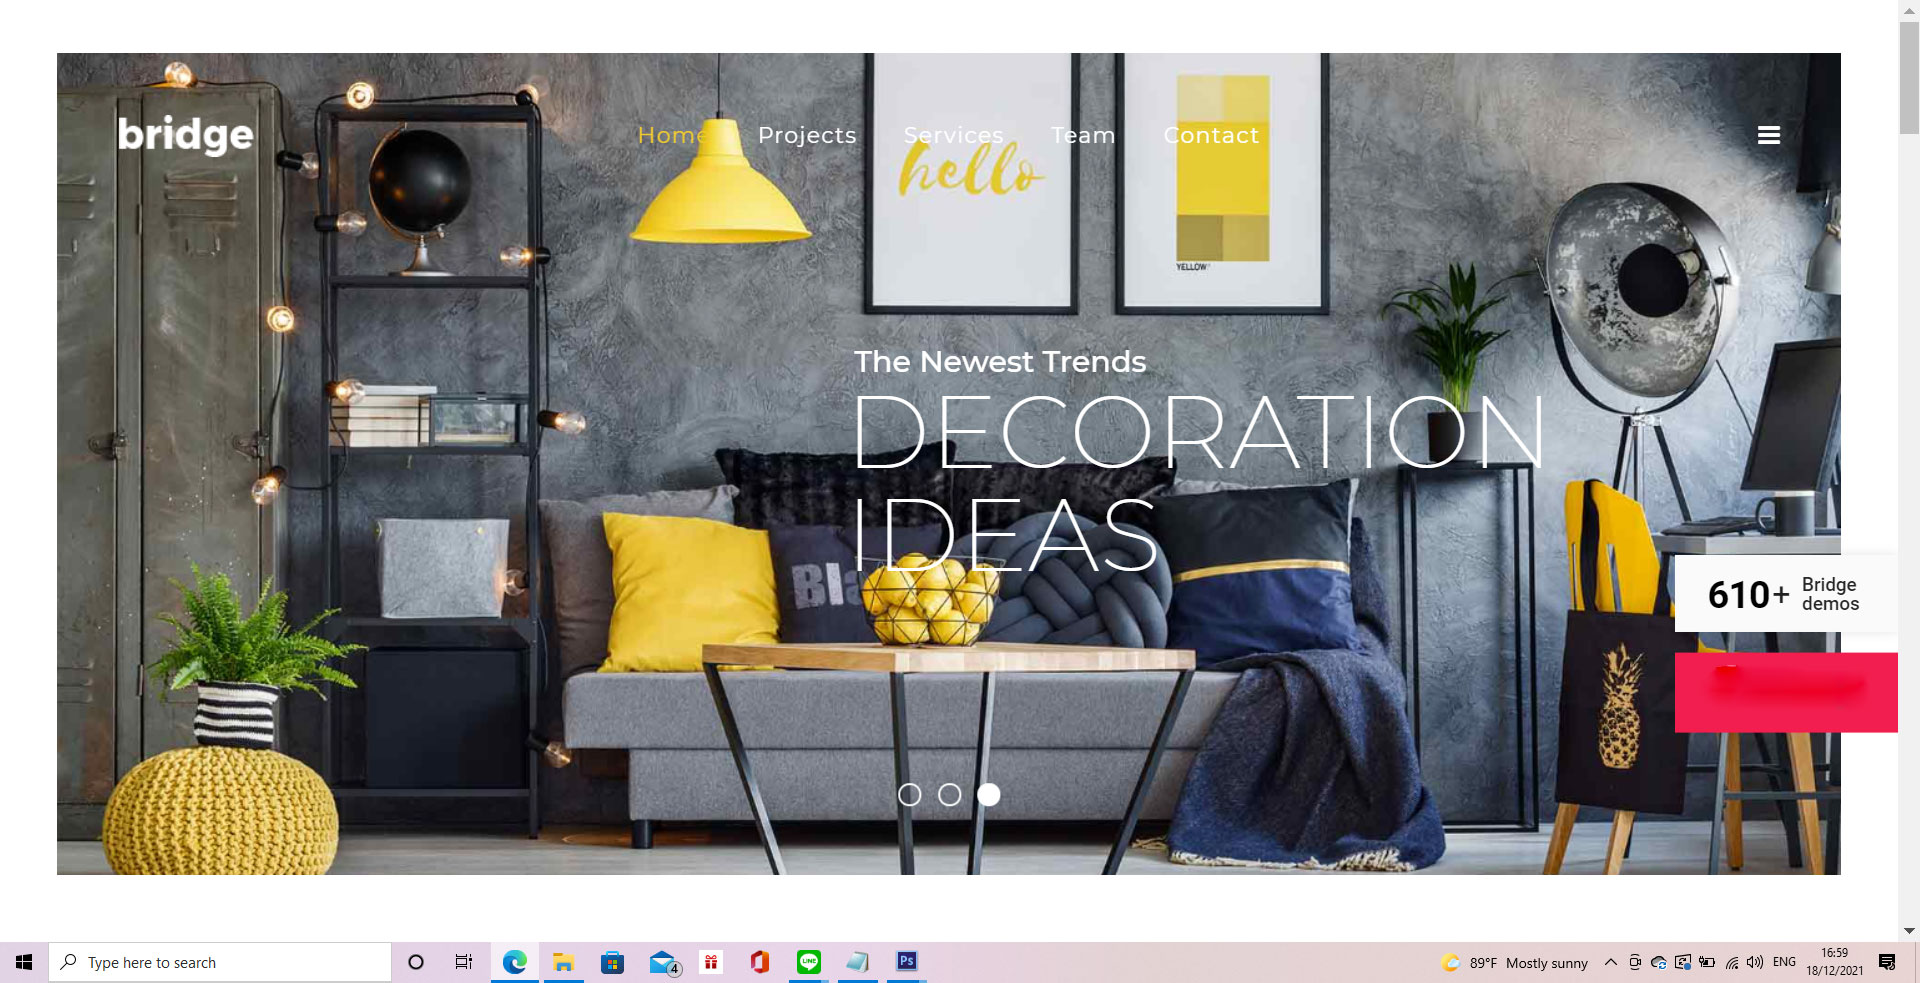Open battery status tray icon
Screen dimensions: 1920x983
pos(1707,962)
